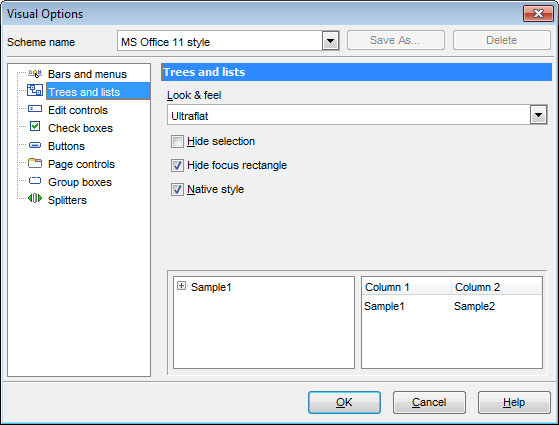Click the green Check boxes icon
Screen dimensions: 559x425
pos(35,126)
